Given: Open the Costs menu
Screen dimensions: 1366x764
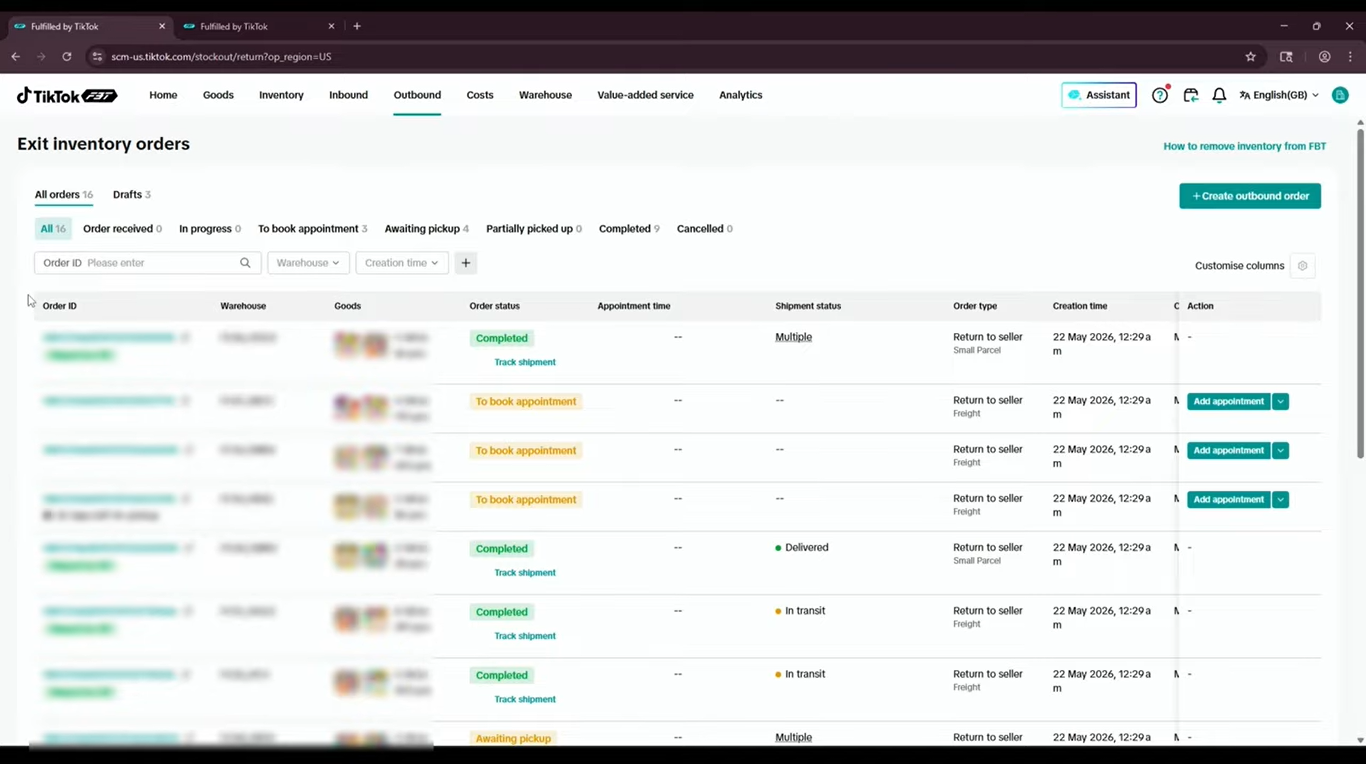Looking at the screenshot, I should tap(480, 95).
